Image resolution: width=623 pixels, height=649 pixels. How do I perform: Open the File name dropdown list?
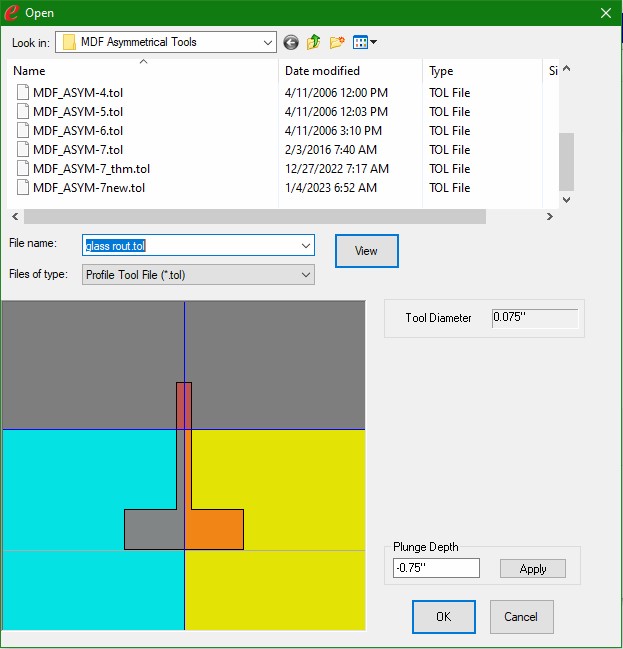click(305, 246)
